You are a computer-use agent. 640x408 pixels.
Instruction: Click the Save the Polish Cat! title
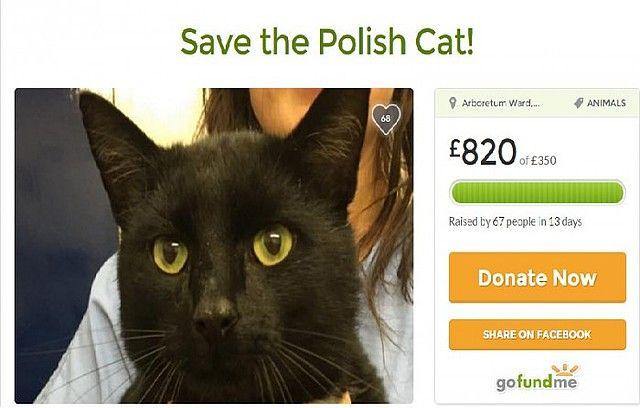click(327, 42)
